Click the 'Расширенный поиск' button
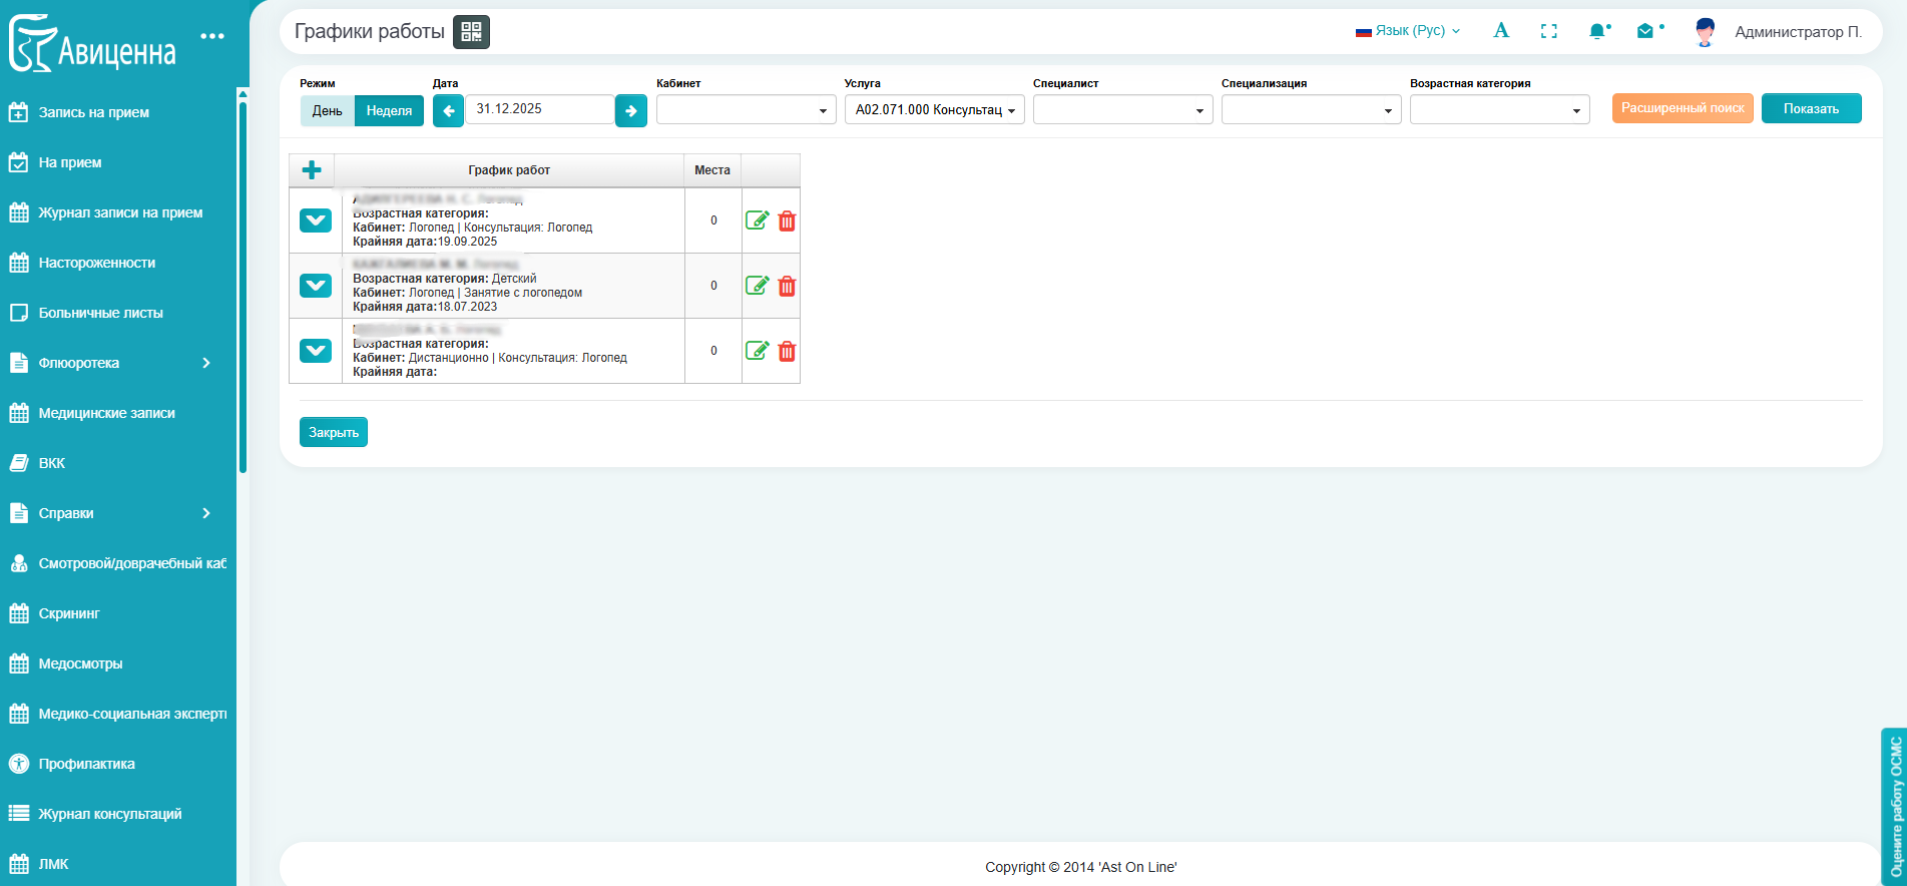Image resolution: width=1907 pixels, height=886 pixels. pos(1682,109)
